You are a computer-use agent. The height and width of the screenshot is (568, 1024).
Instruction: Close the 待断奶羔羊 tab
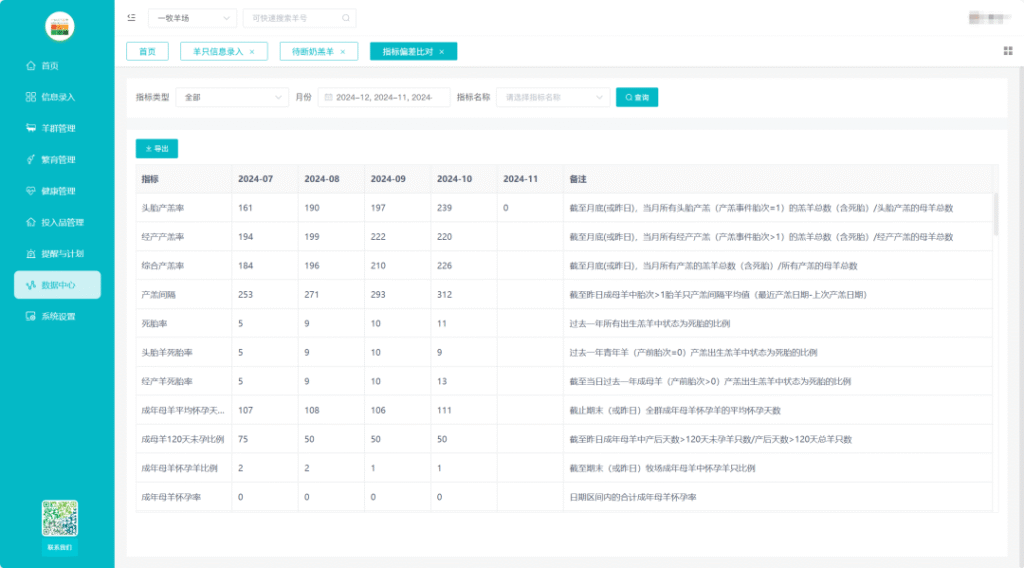point(343,52)
